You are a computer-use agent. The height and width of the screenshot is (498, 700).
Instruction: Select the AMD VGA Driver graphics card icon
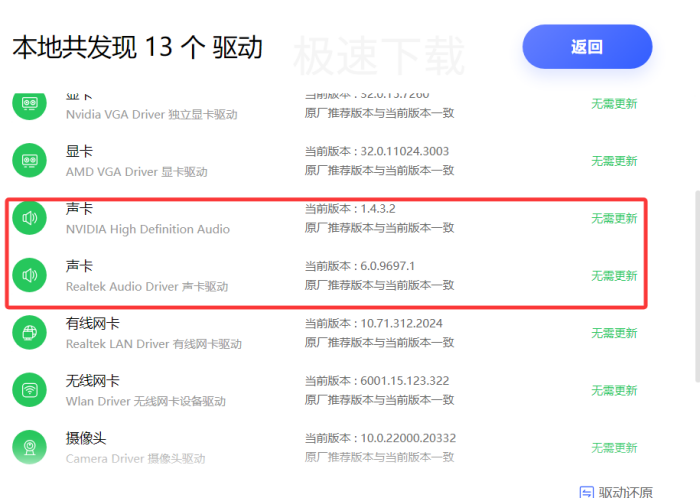30,161
